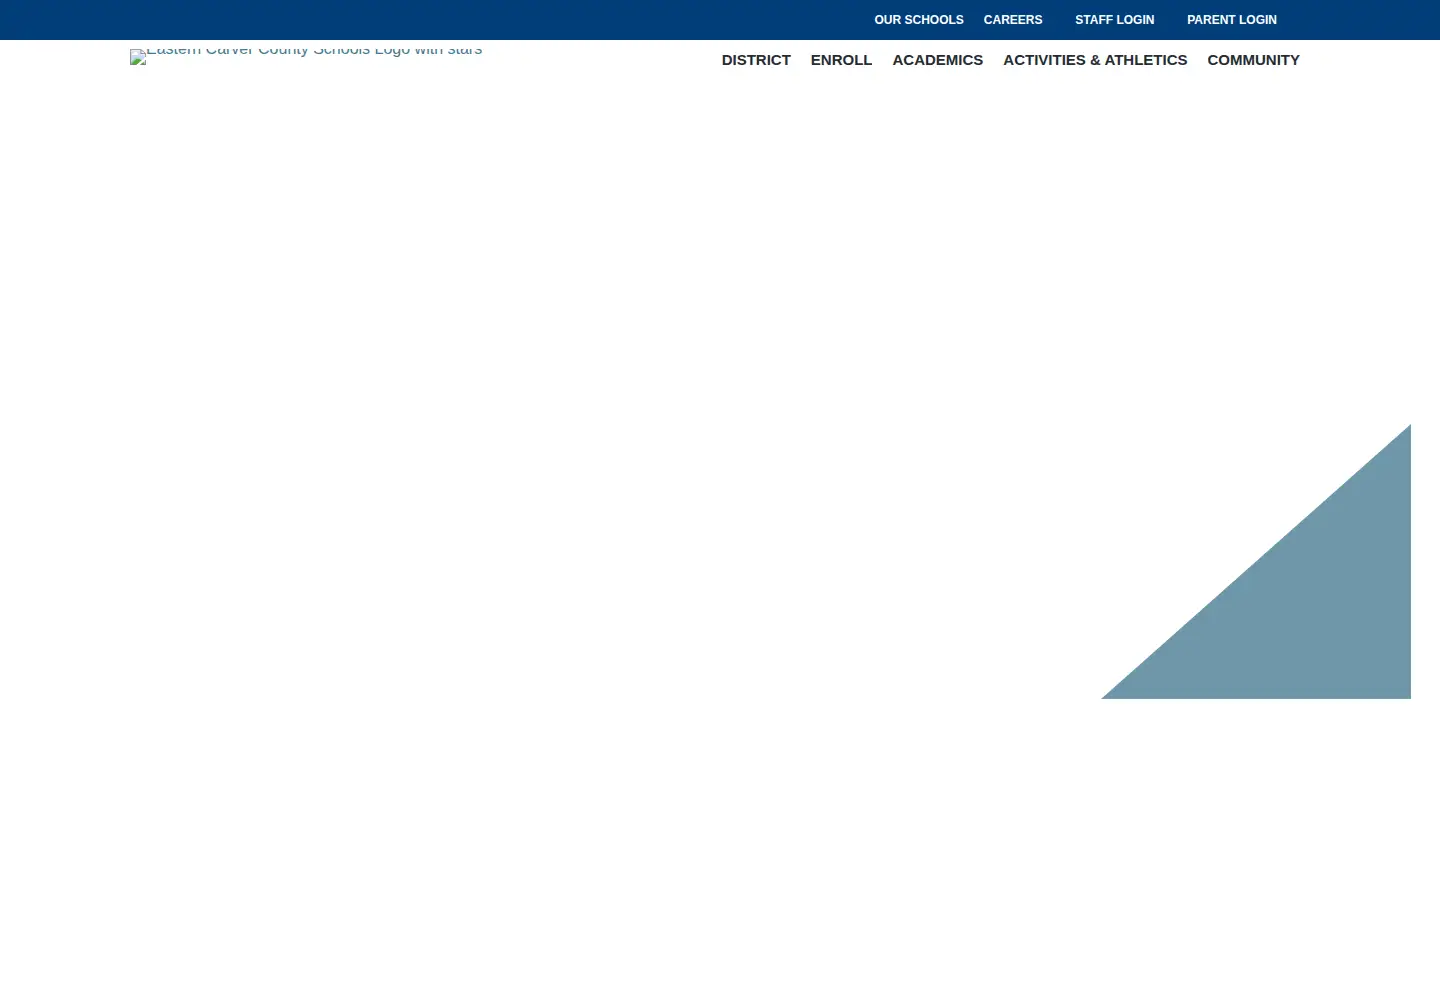Open the Parent Login link
Image resolution: width=1440 pixels, height=1000 pixels.
click(1231, 20)
